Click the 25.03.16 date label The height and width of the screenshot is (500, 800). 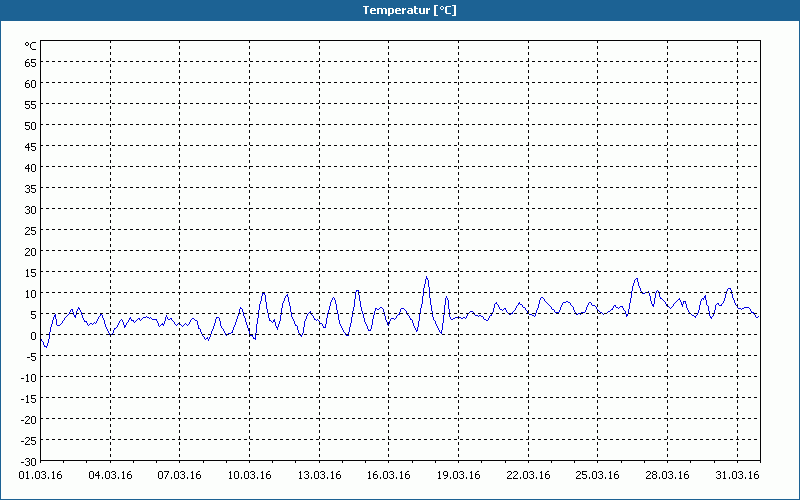(597, 476)
